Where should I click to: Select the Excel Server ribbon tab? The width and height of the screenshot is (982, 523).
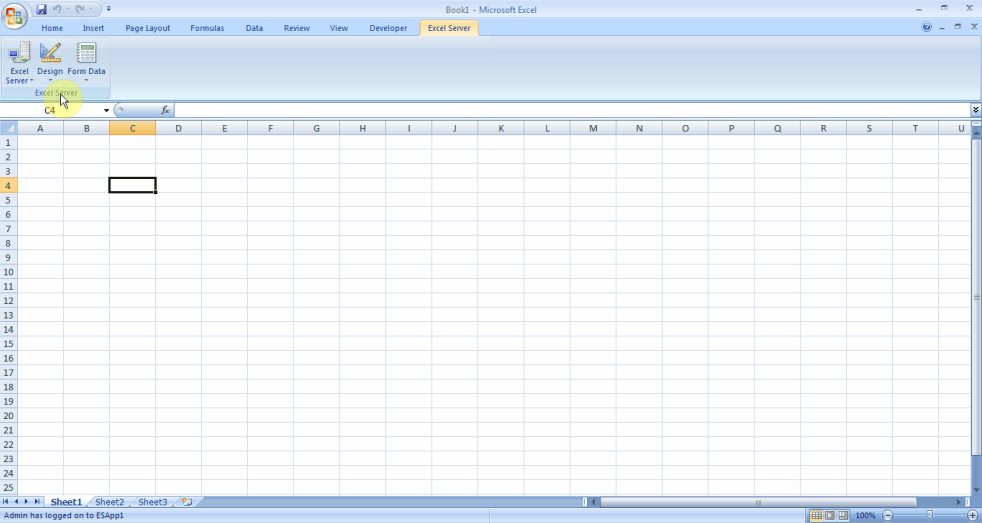click(449, 28)
